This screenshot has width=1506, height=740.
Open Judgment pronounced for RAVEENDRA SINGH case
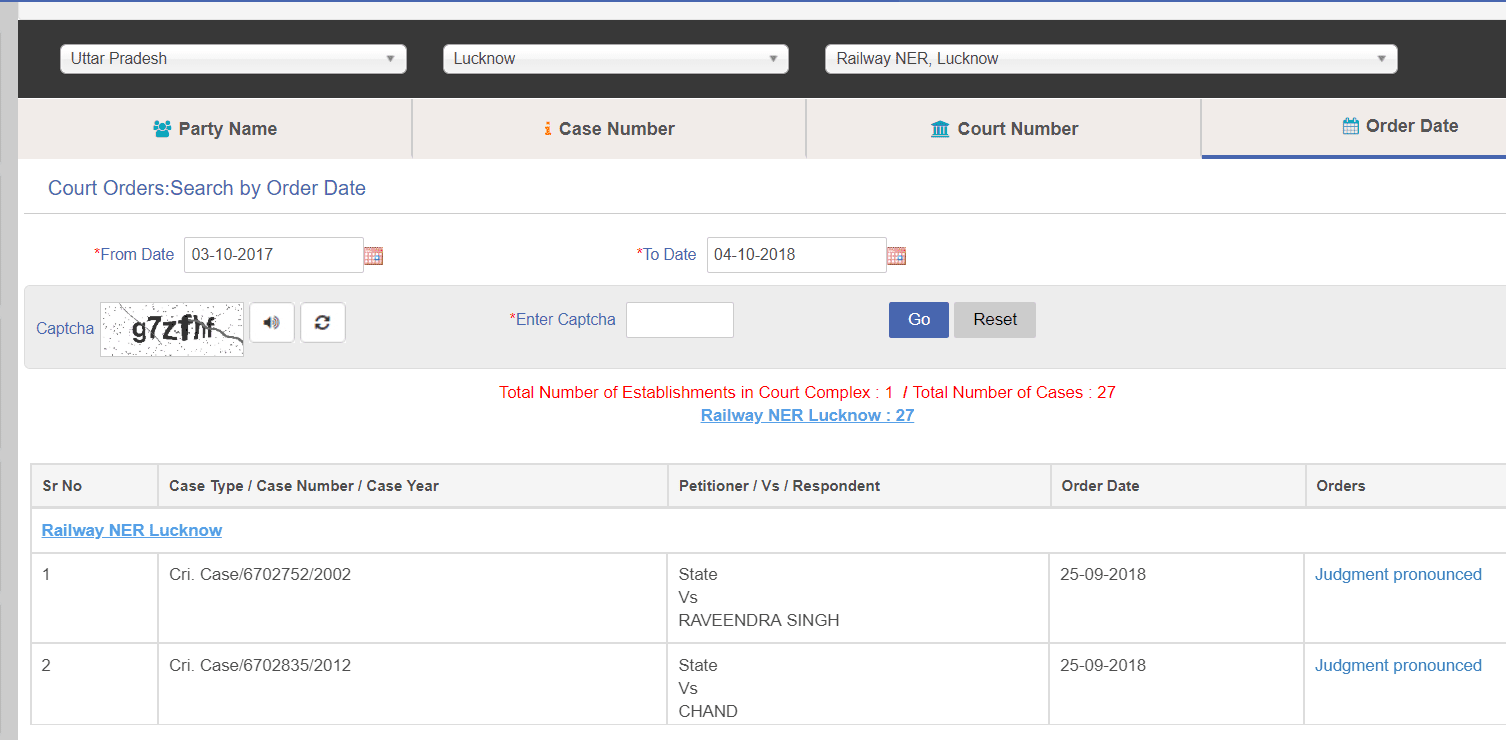(1398, 574)
